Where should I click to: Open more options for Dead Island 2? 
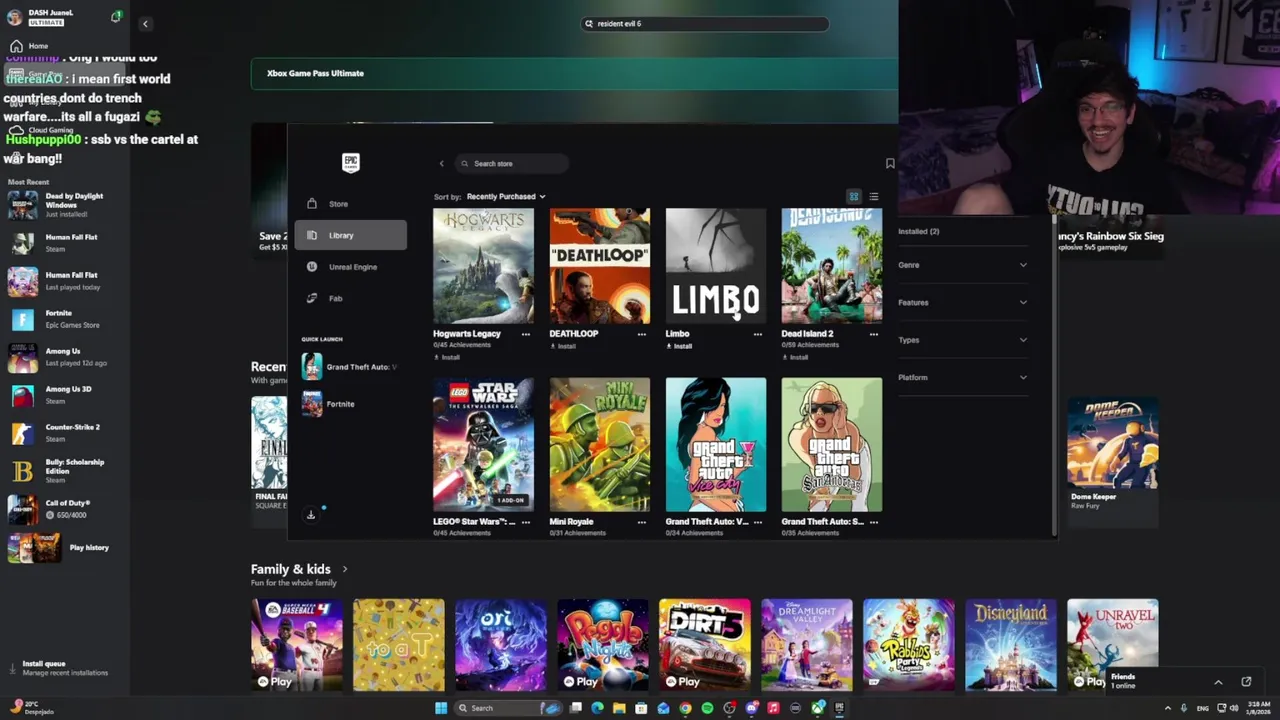pos(874,334)
